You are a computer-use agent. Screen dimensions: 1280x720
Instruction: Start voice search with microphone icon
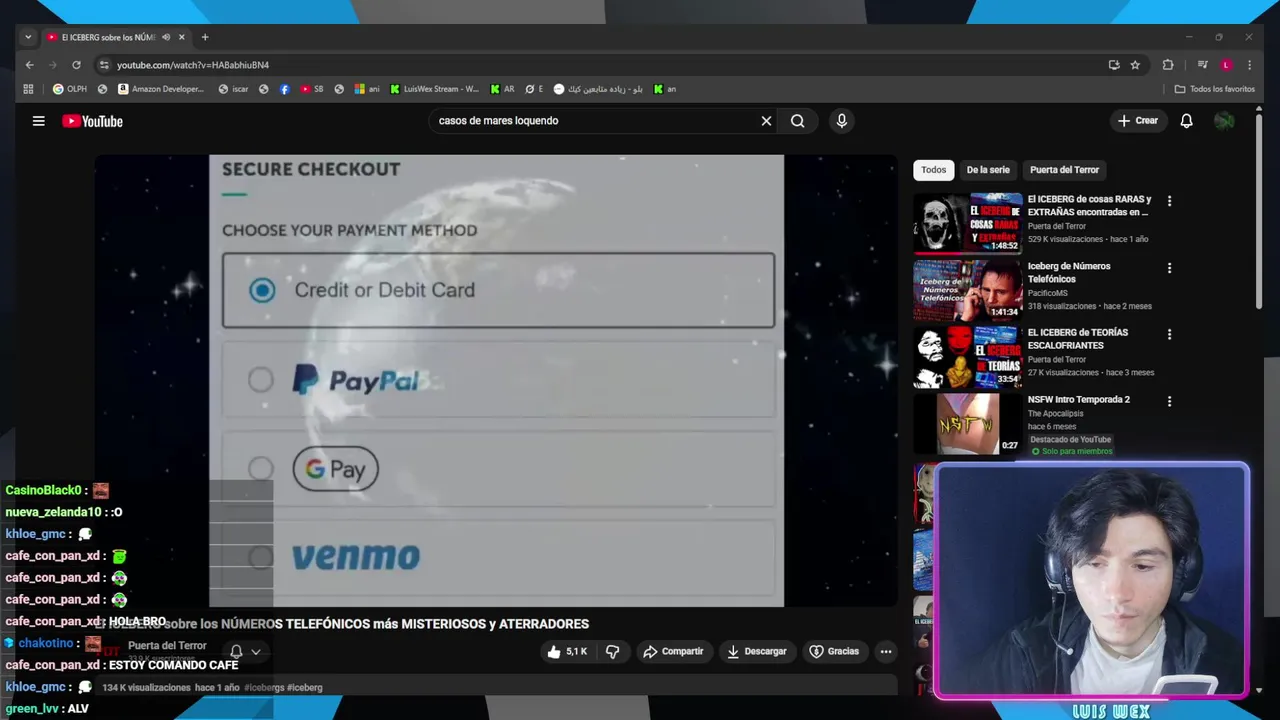click(x=841, y=121)
